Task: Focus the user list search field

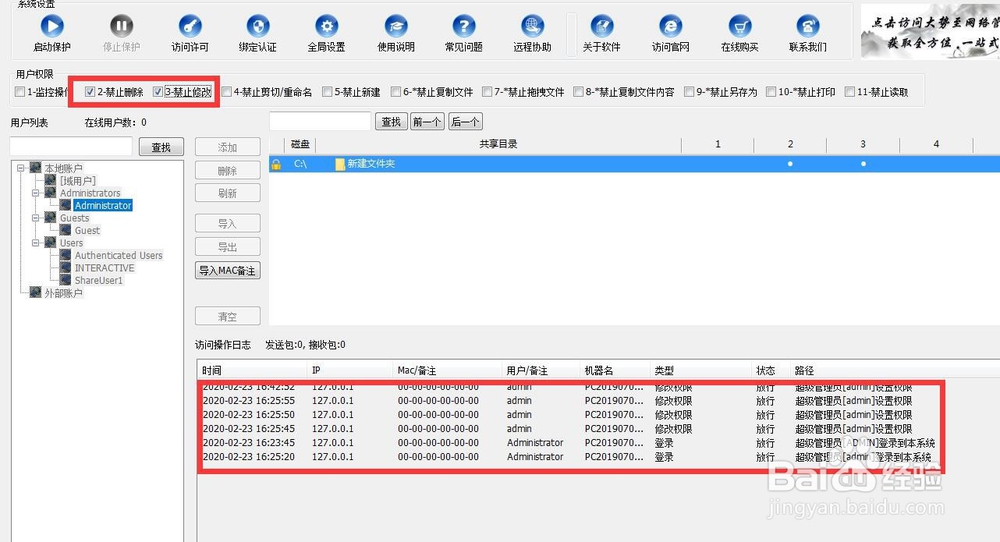Action: click(71, 147)
